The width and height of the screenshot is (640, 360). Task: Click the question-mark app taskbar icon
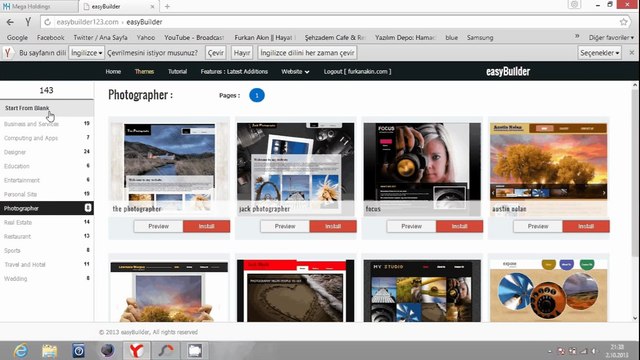pos(78,351)
